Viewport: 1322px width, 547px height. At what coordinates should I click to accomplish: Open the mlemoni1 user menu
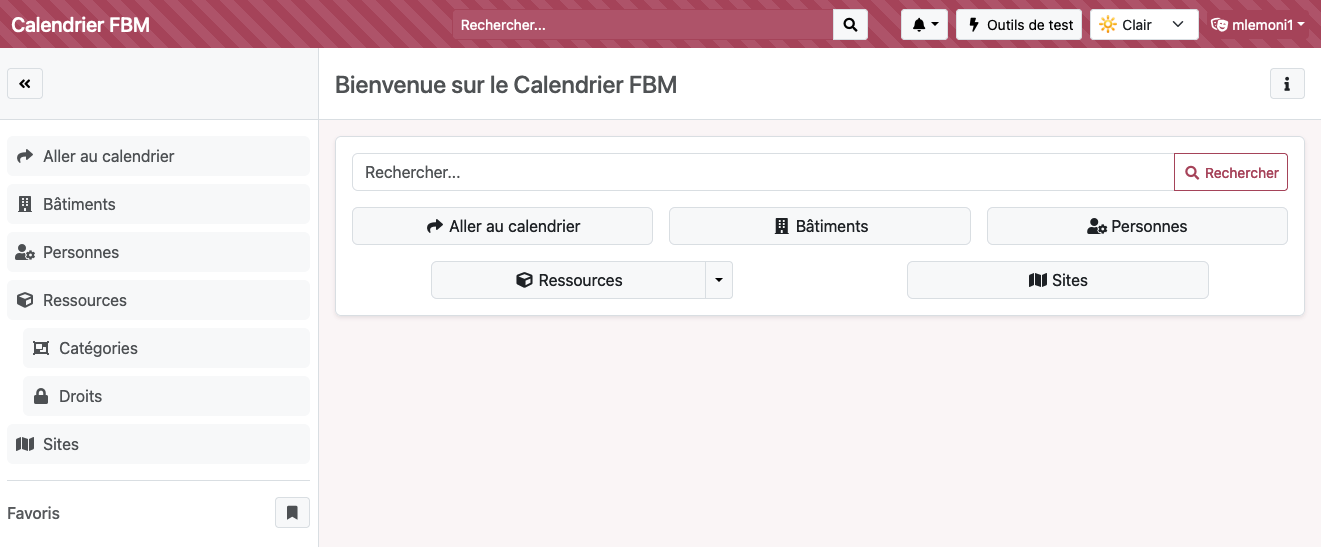pyautogui.click(x=1258, y=25)
